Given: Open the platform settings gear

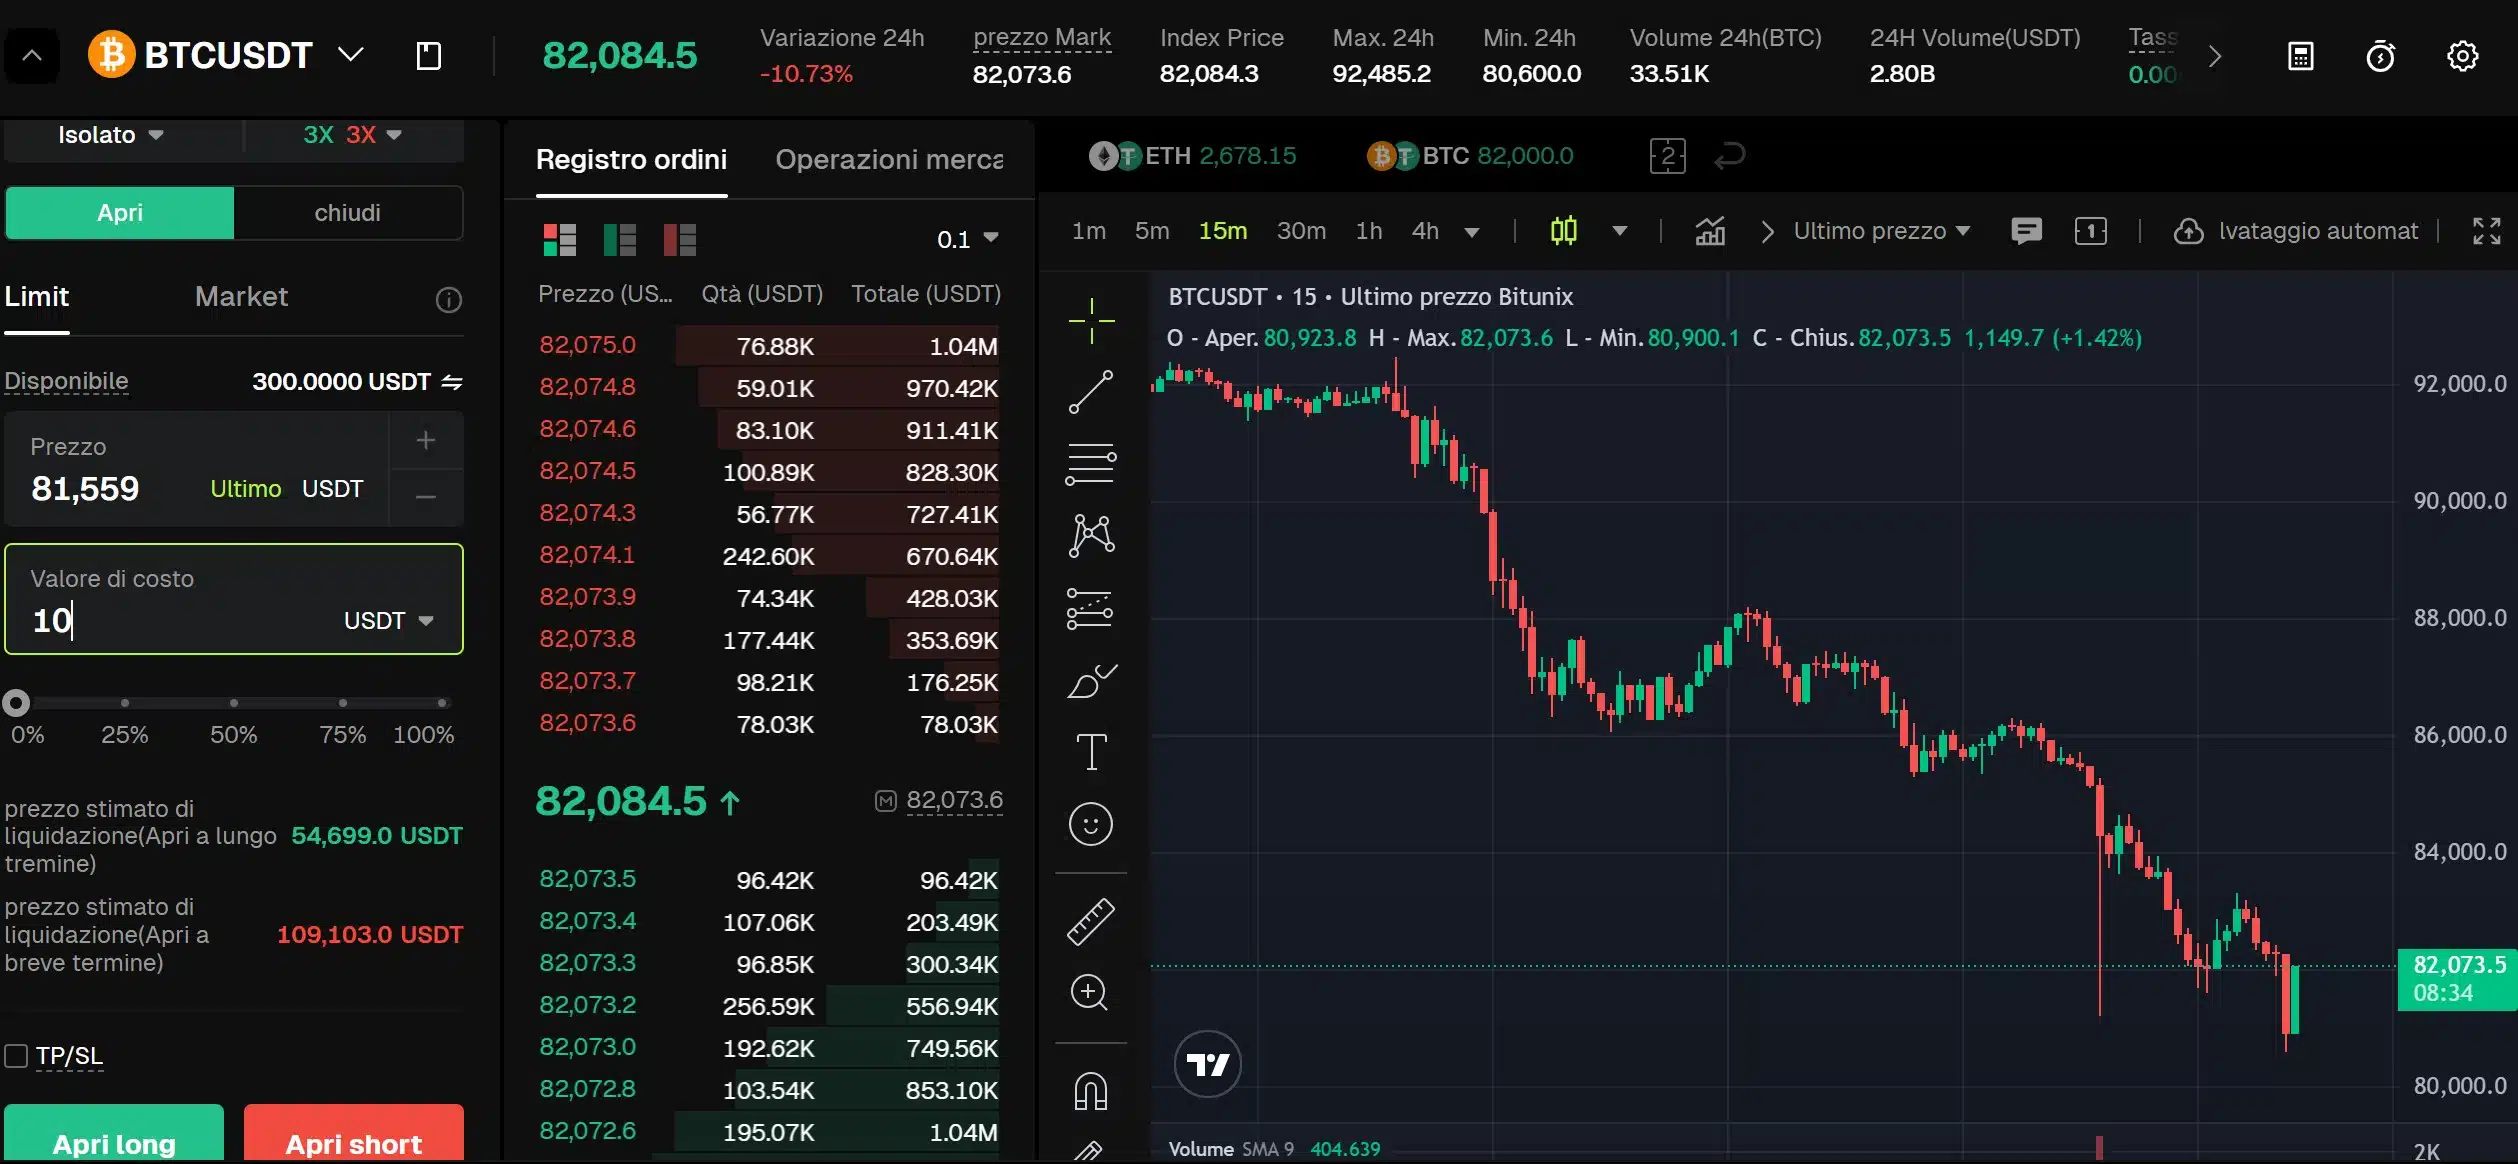Looking at the screenshot, I should click(x=2463, y=55).
